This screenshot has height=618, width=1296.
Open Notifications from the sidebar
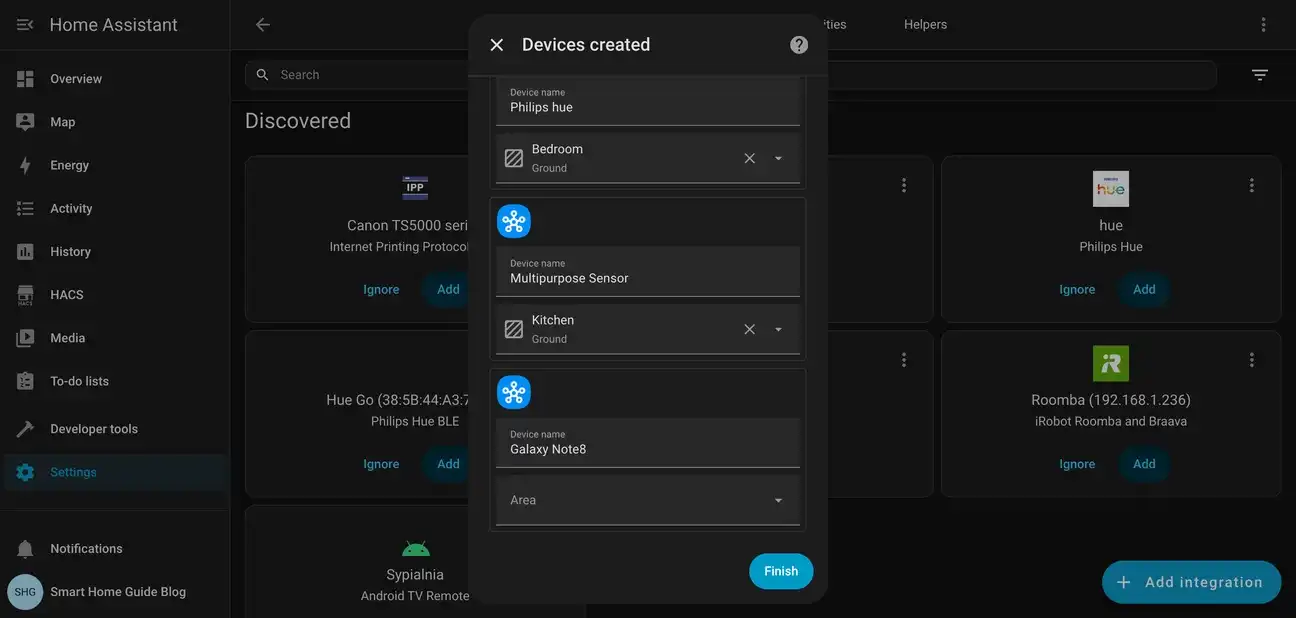click(x=86, y=548)
